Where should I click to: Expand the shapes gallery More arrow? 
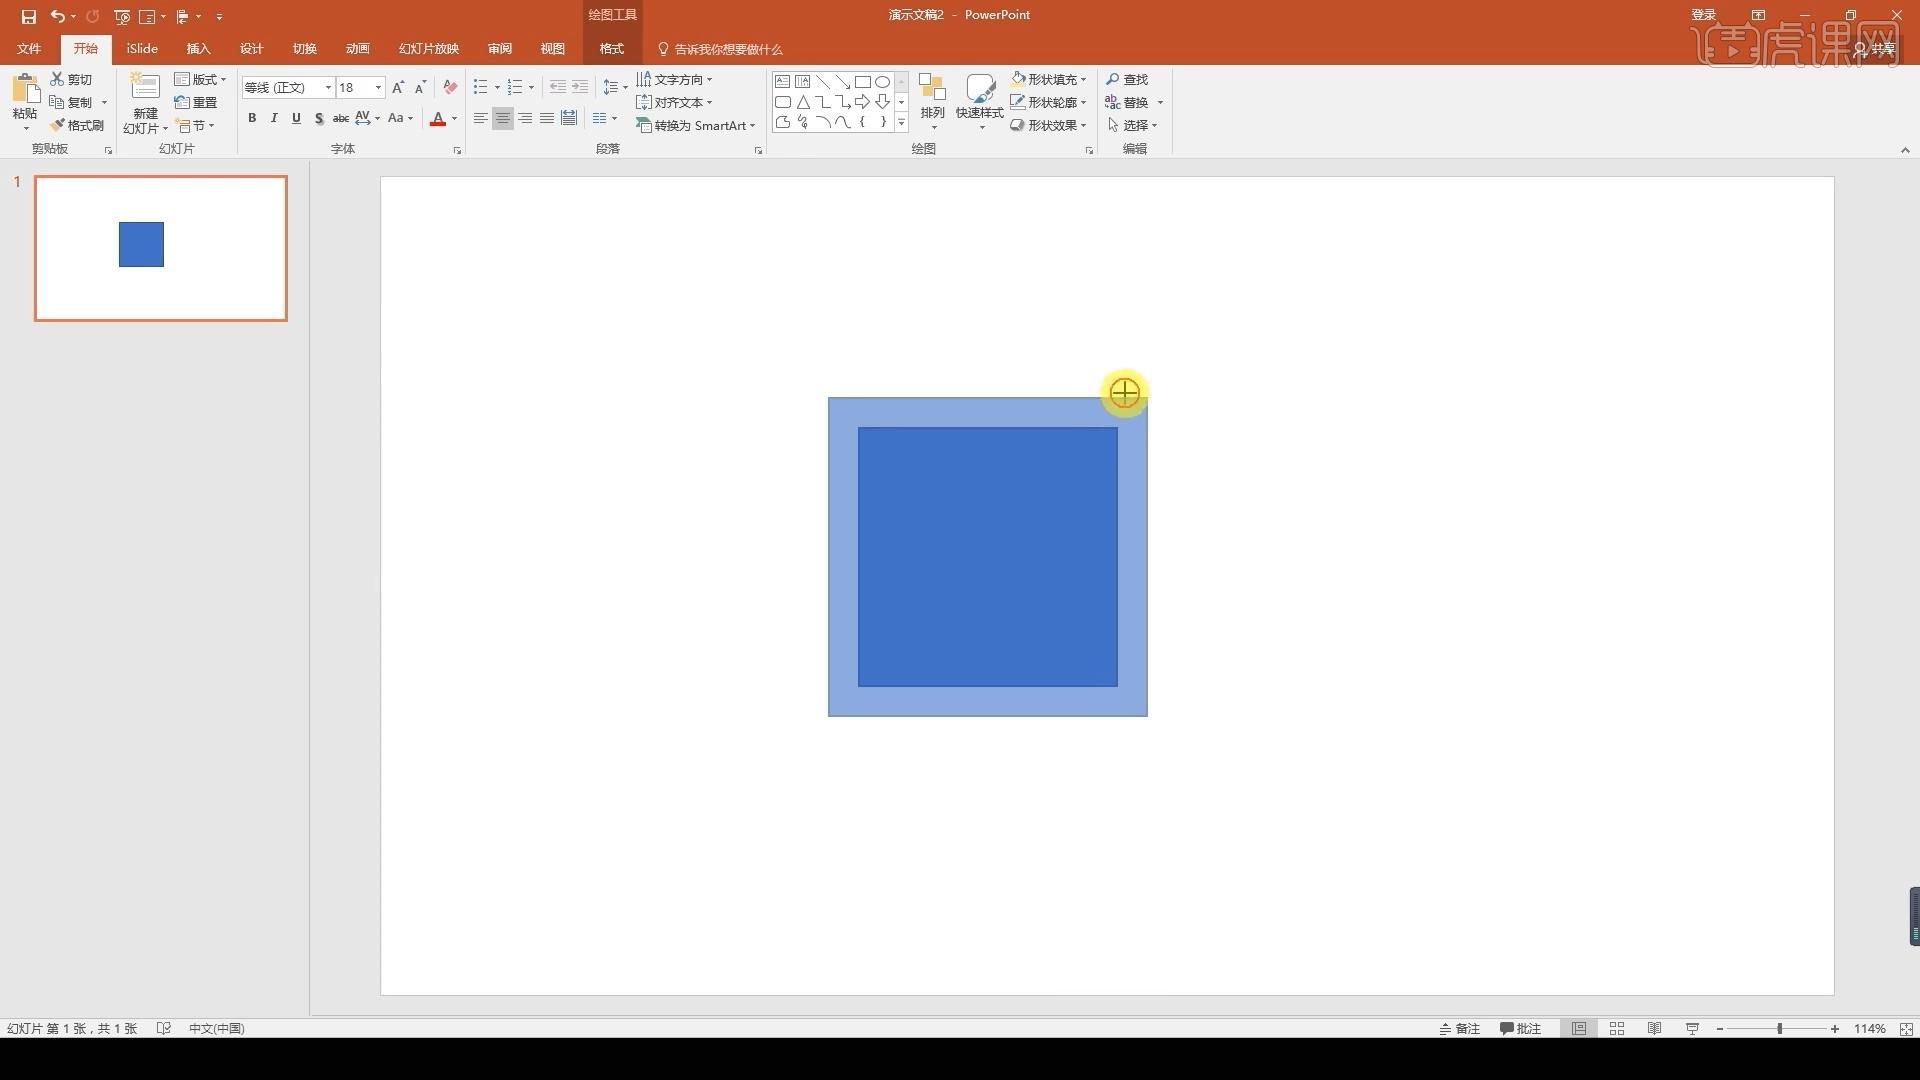[x=901, y=122]
